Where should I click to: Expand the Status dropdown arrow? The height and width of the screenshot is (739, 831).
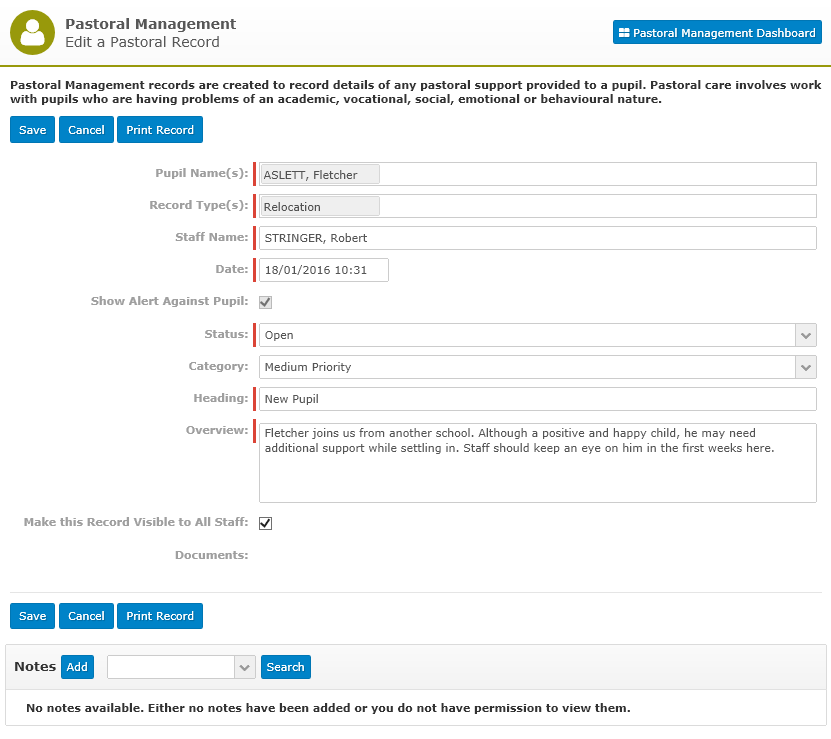806,335
